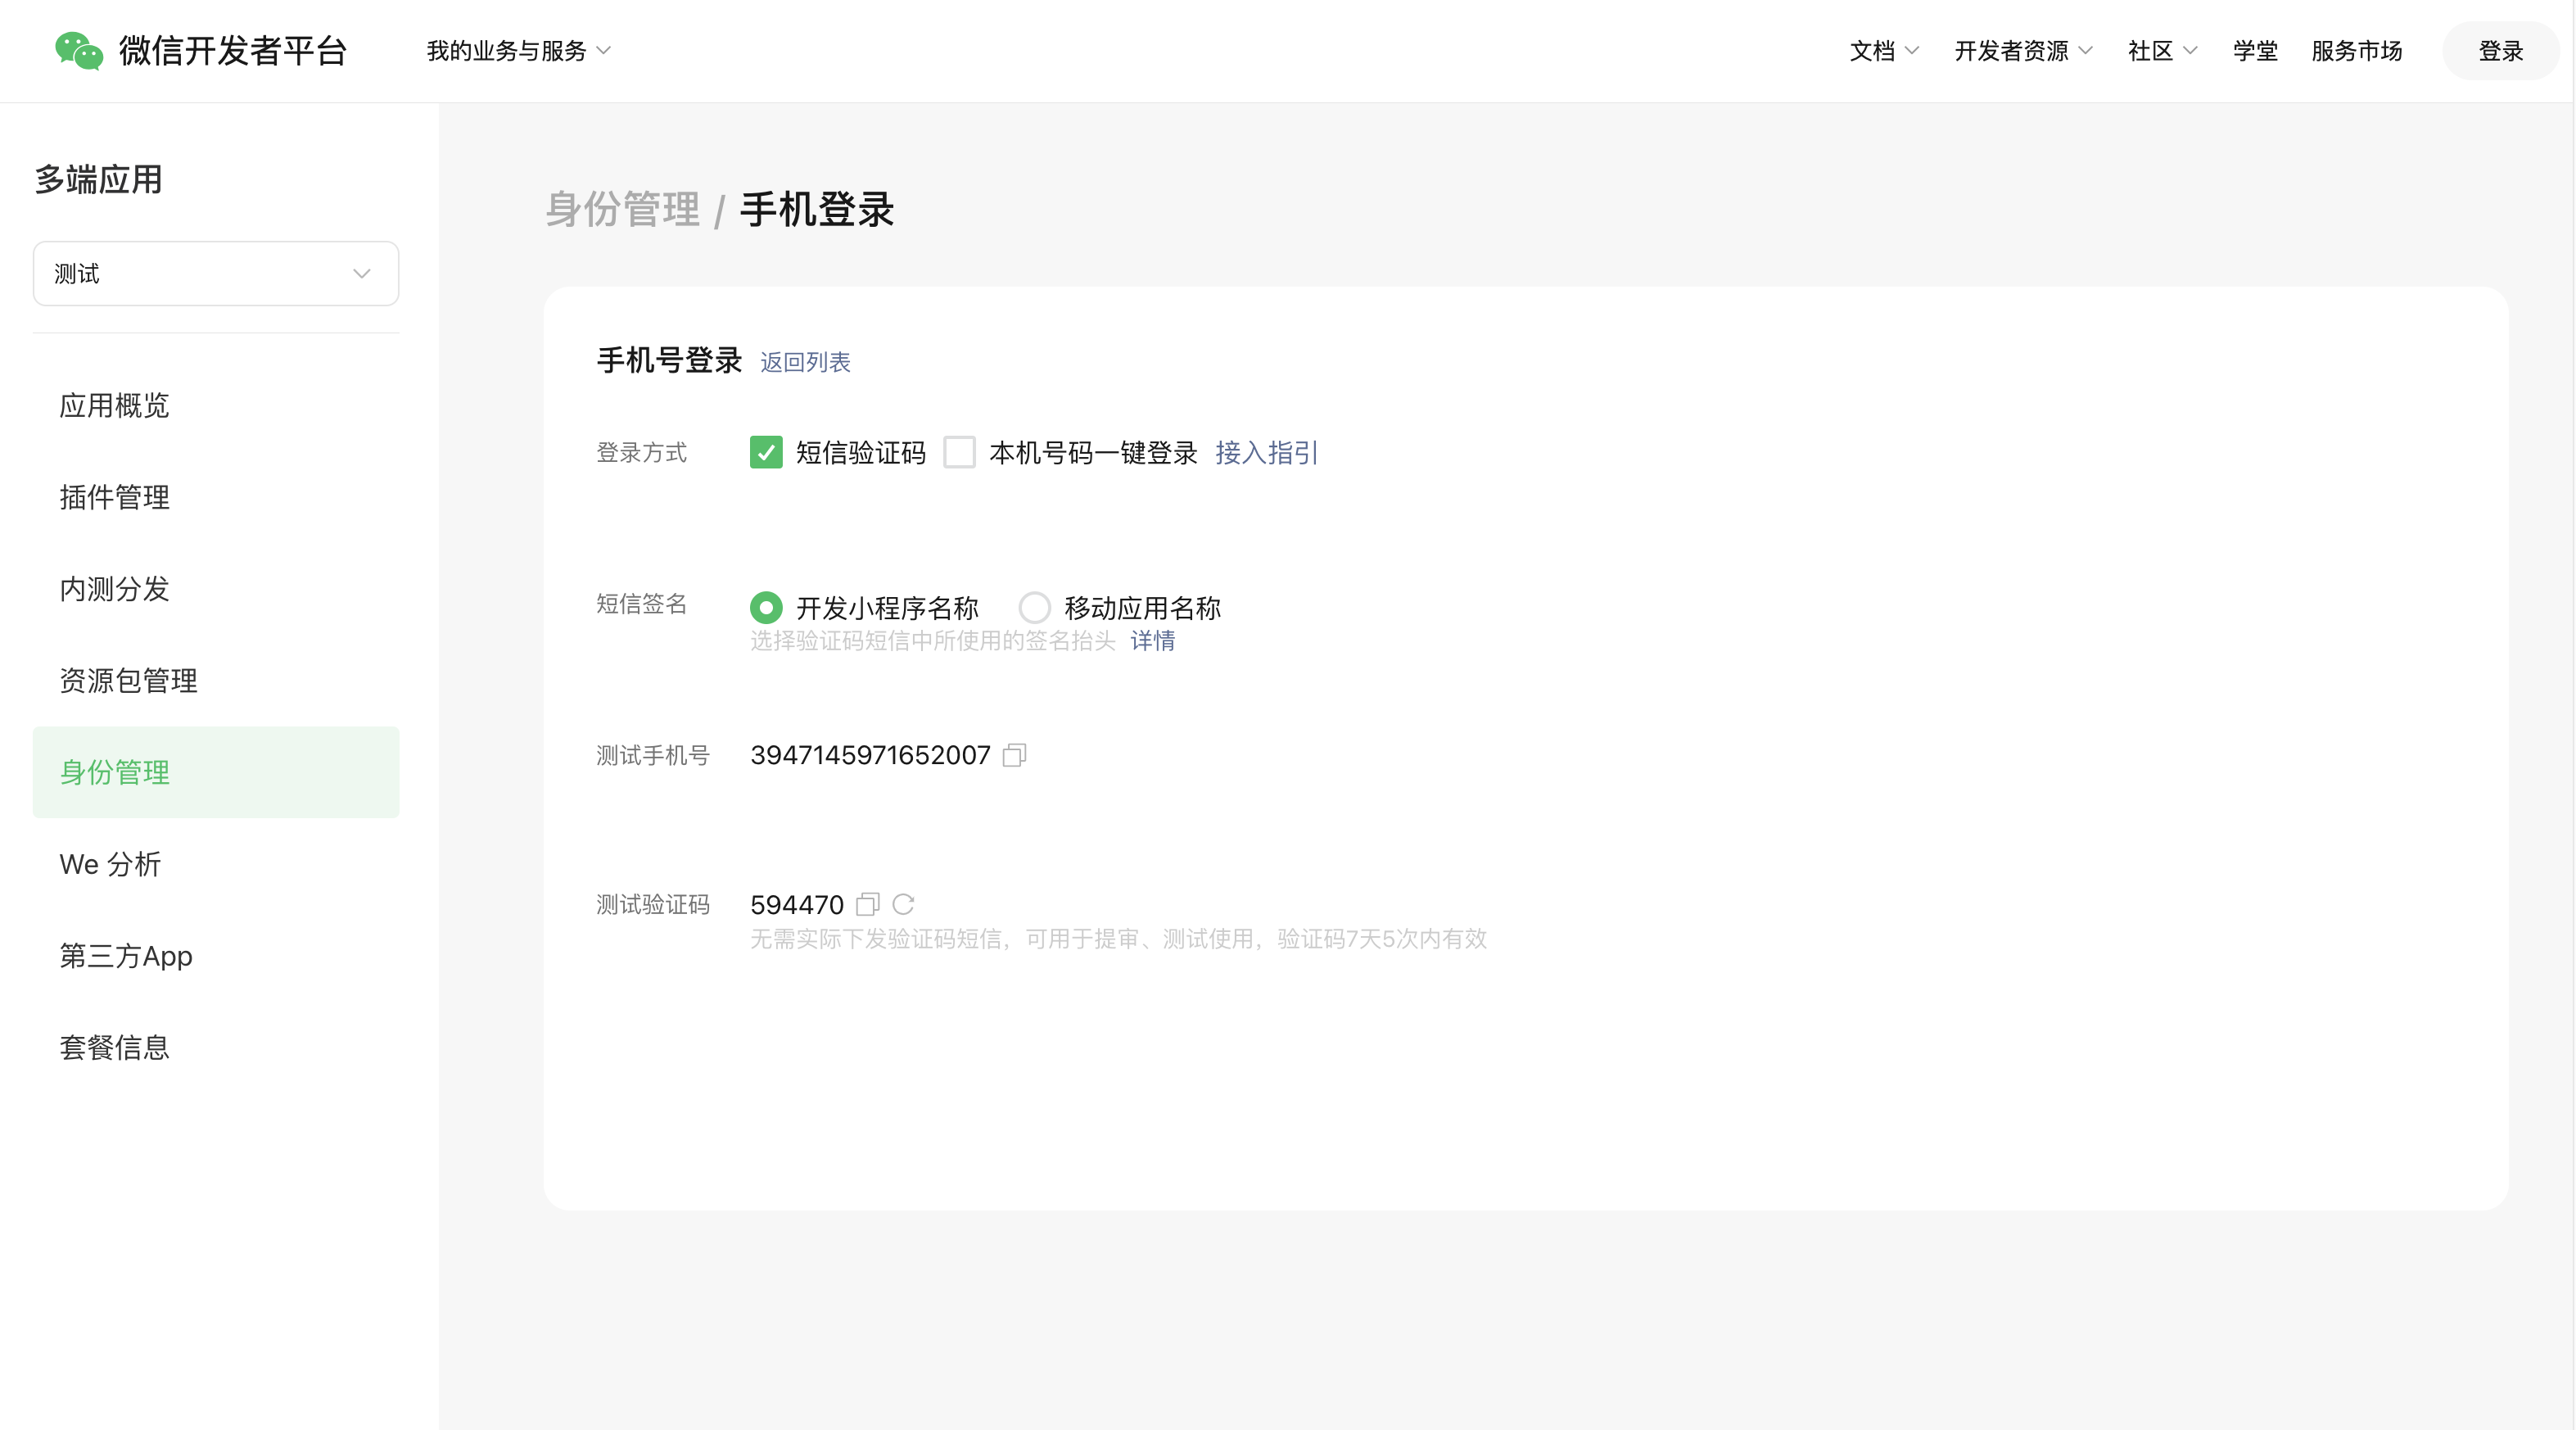The height and width of the screenshot is (1430, 2576).
Task: Expand 我的业务与服务 dropdown
Action: [518, 51]
